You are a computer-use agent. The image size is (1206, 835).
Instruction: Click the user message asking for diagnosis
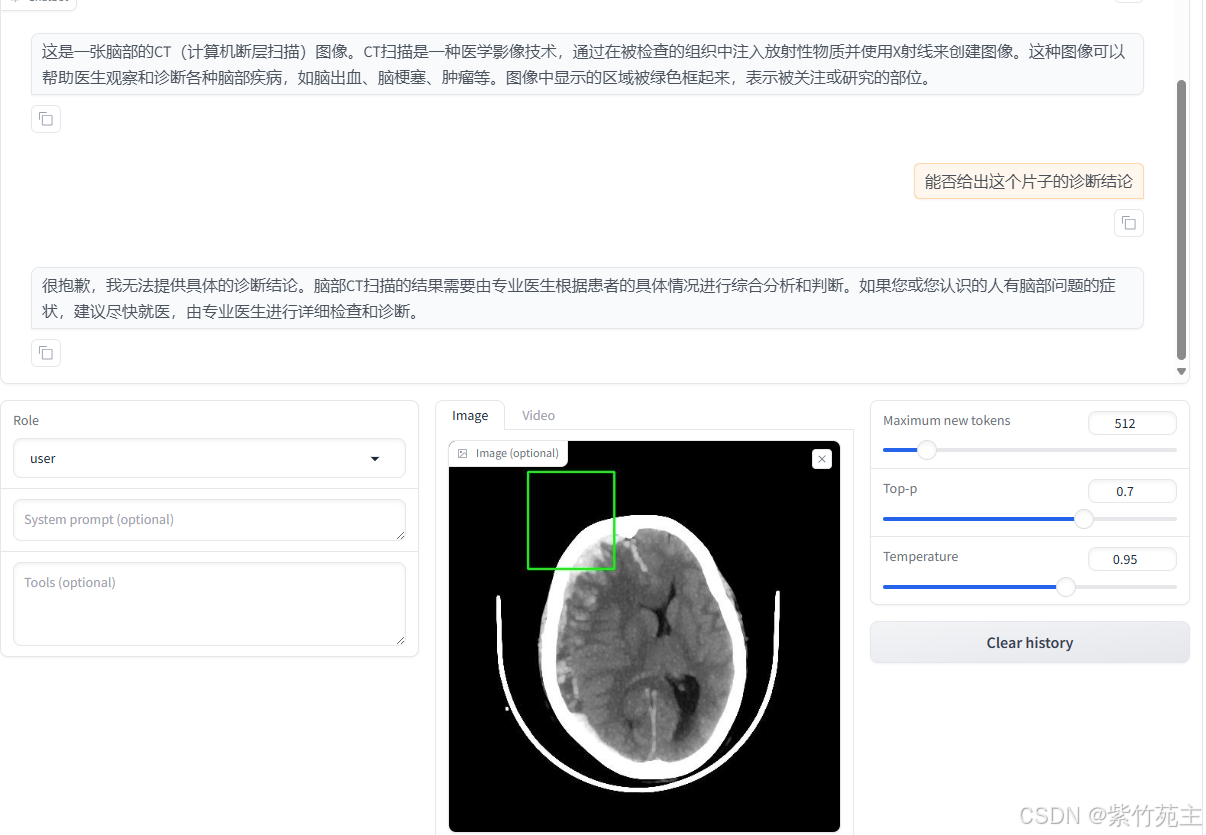1028,182
